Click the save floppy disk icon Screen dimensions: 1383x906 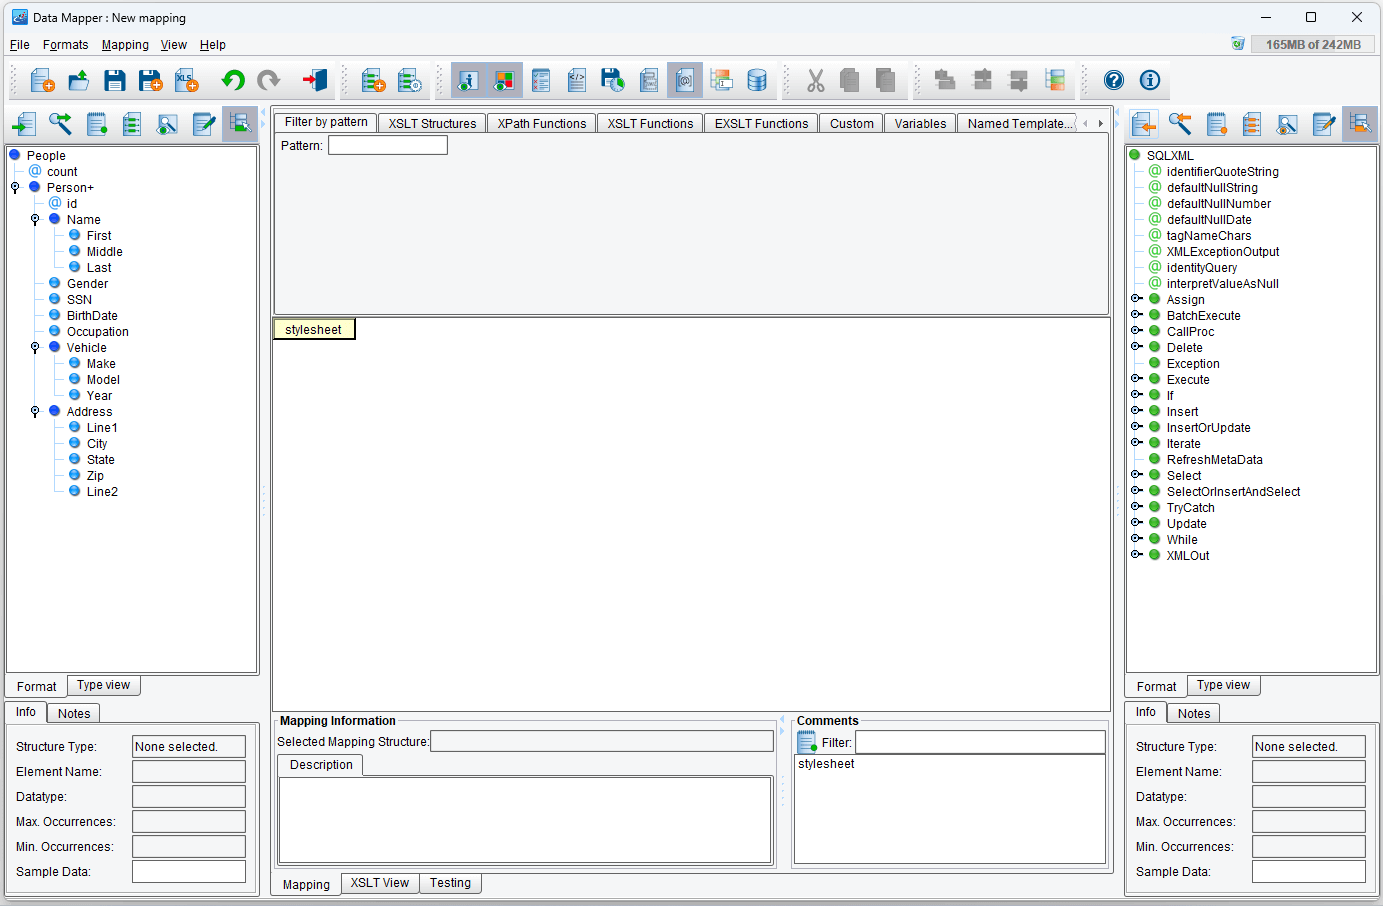(115, 80)
